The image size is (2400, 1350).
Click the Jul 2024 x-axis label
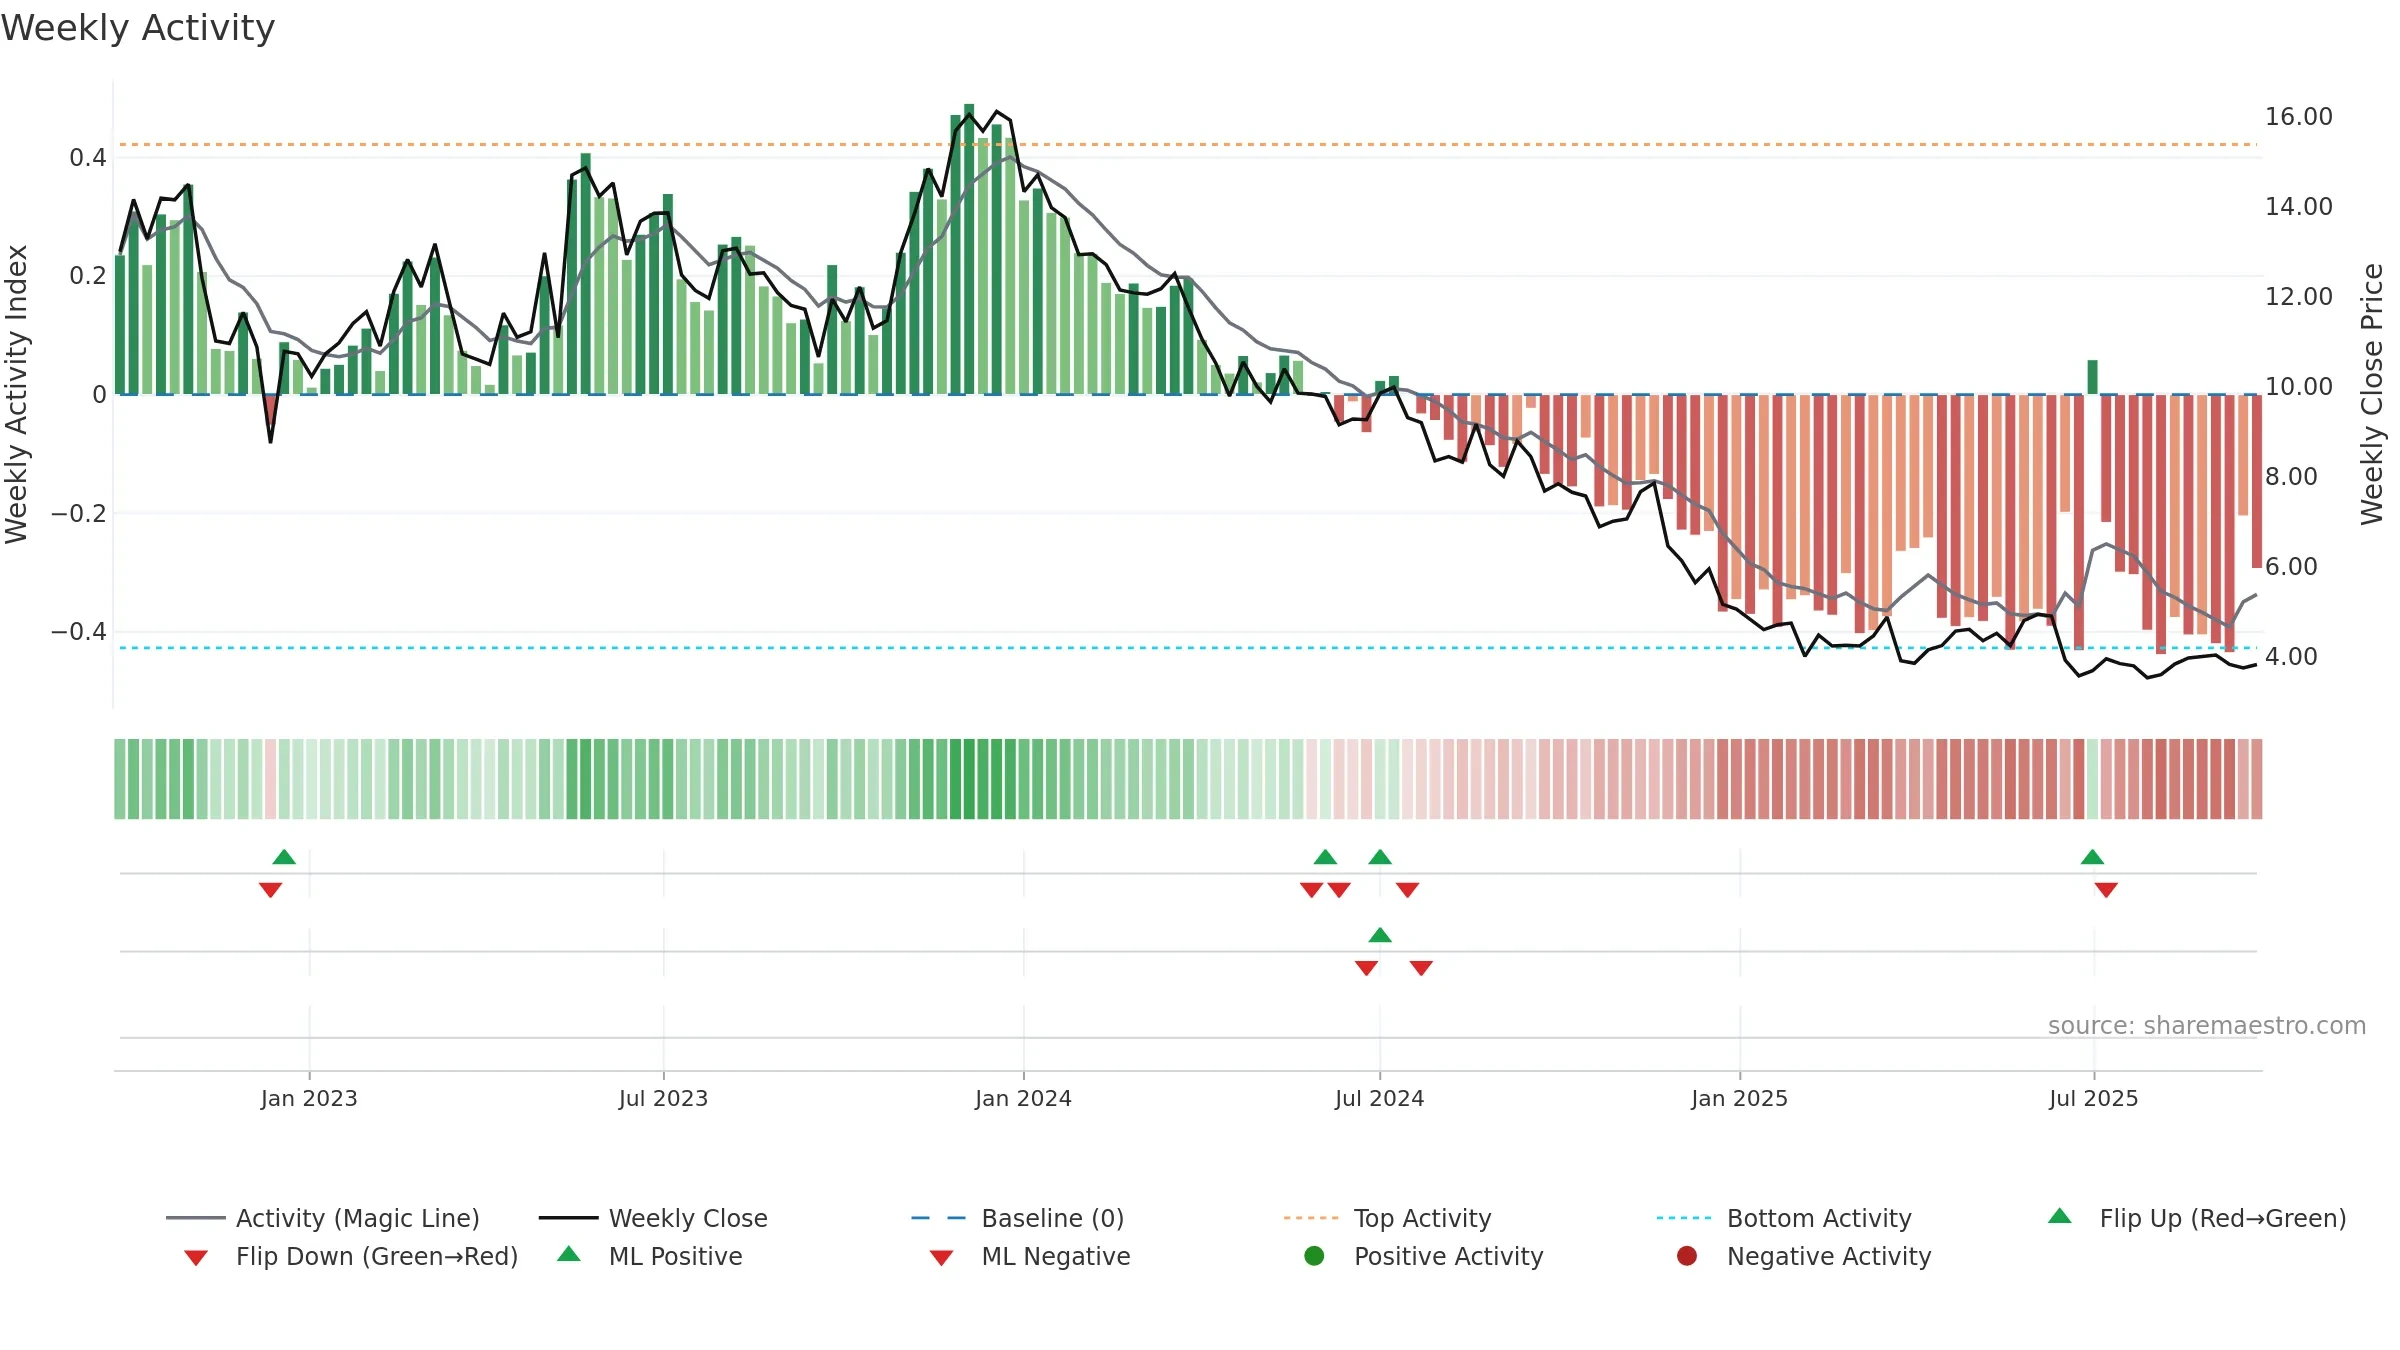click(1379, 1098)
